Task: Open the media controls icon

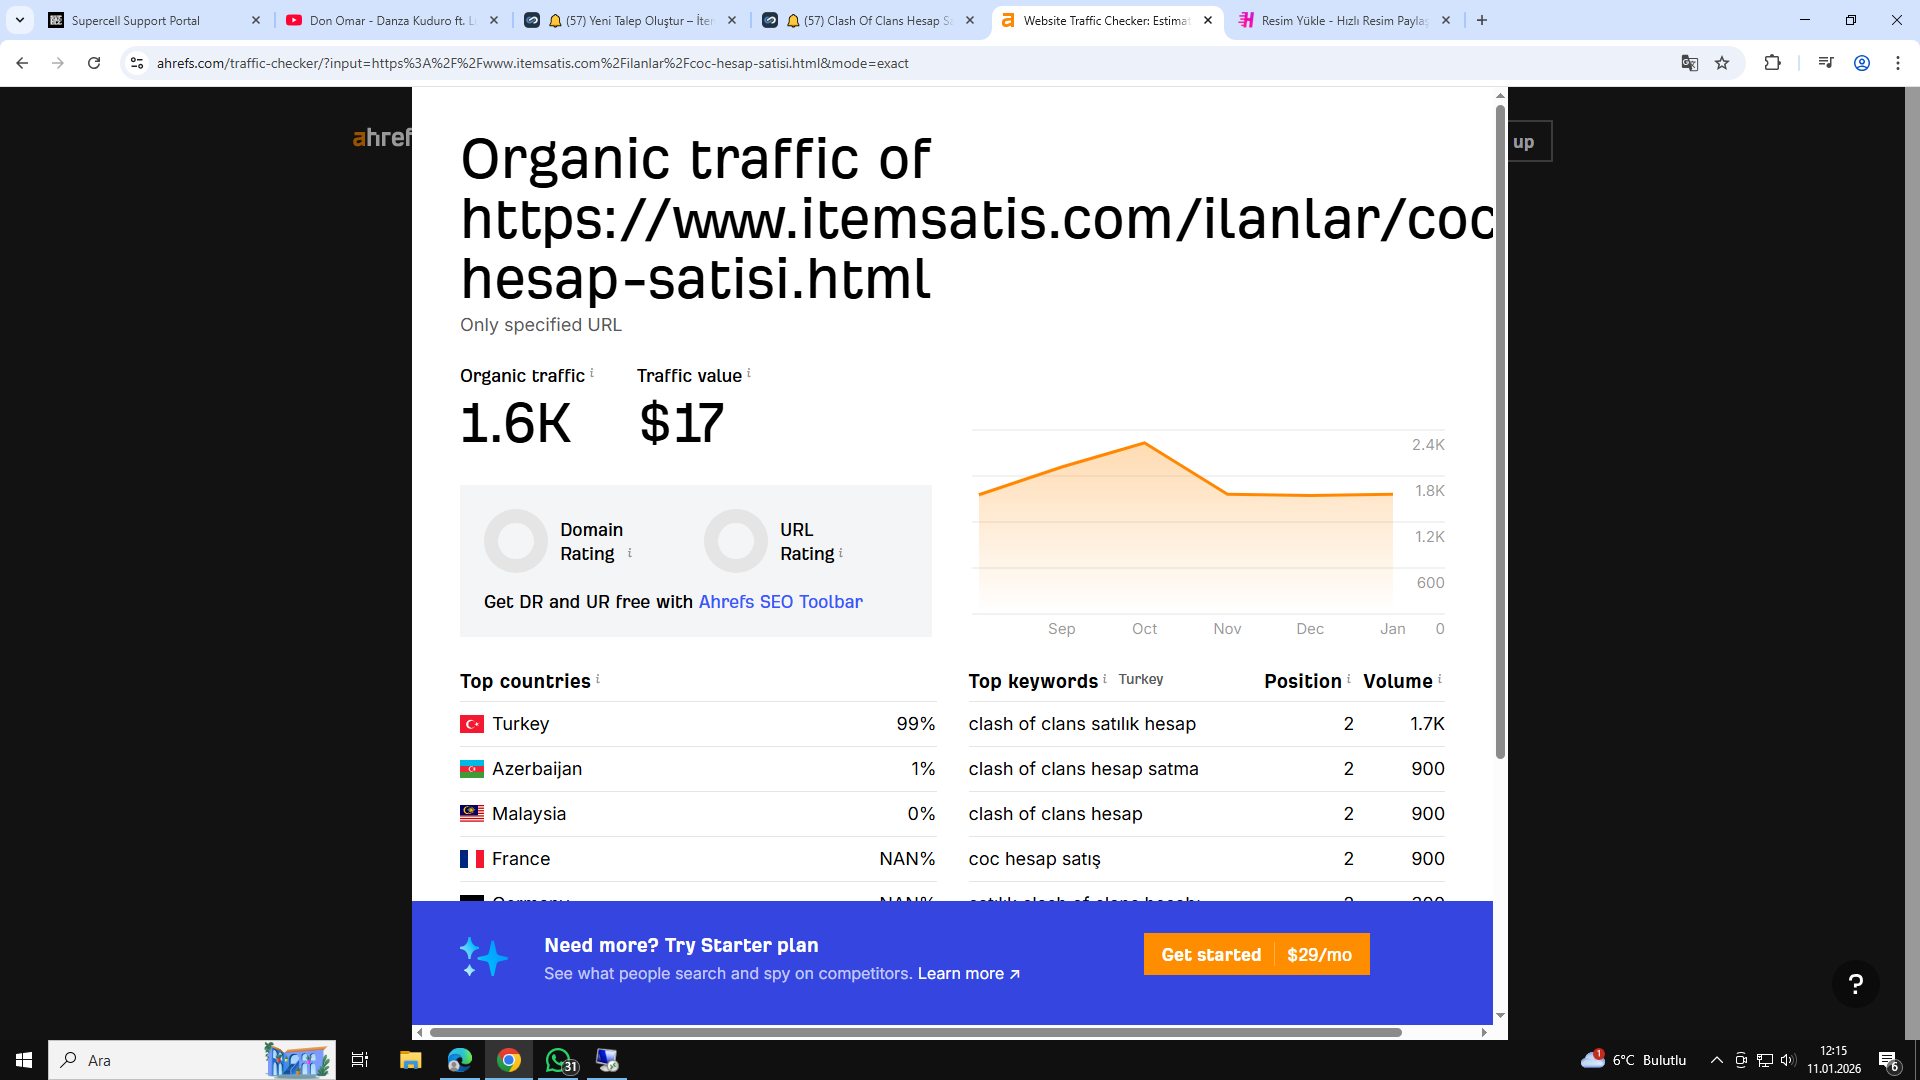Action: (x=1826, y=63)
